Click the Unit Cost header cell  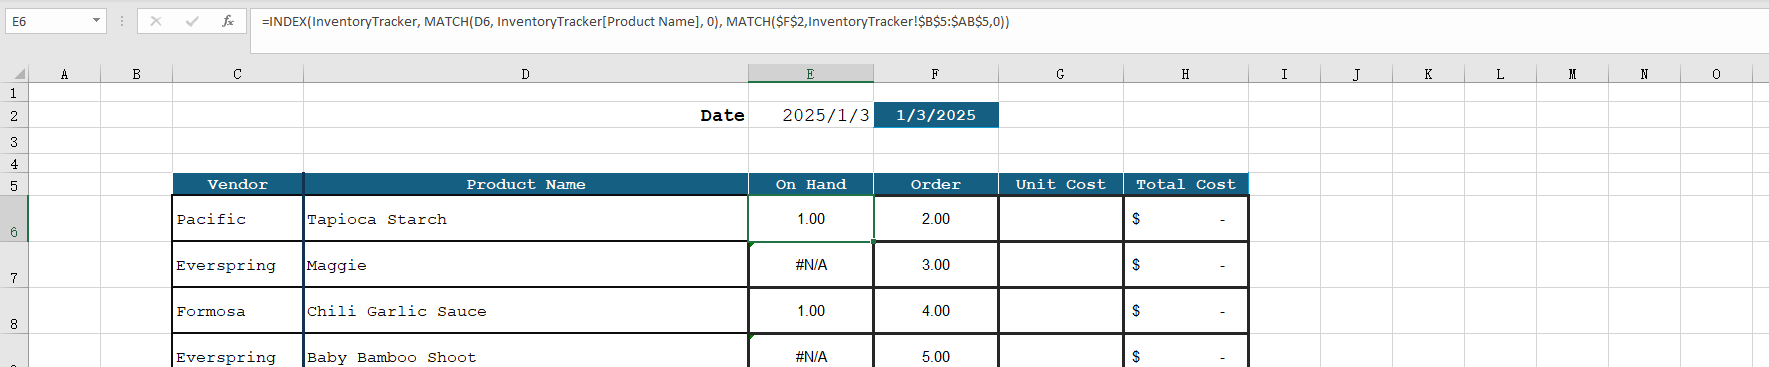click(x=1060, y=184)
